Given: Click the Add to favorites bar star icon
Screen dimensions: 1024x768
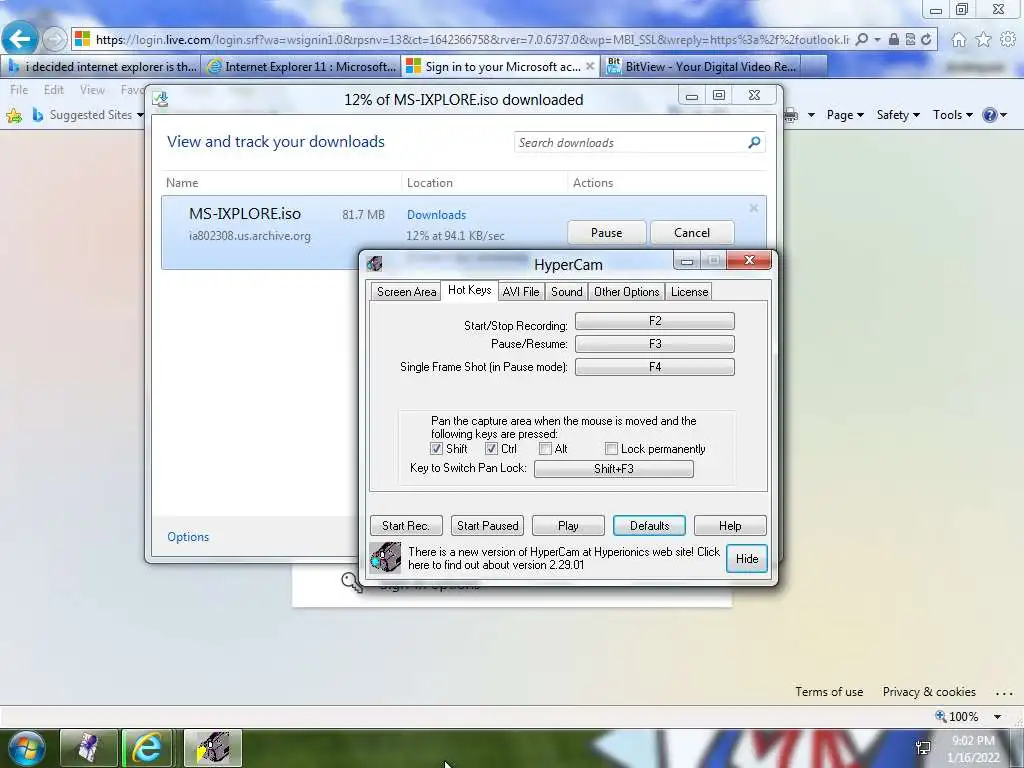Looking at the screenshot, I should tap(14, 116).
